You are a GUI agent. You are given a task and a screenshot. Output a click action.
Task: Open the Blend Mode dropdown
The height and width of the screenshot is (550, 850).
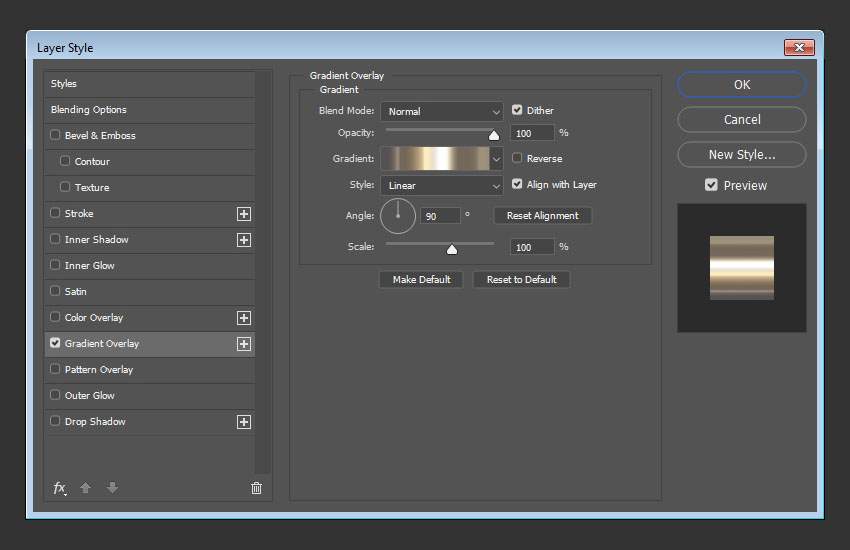(x=441, y=111)
